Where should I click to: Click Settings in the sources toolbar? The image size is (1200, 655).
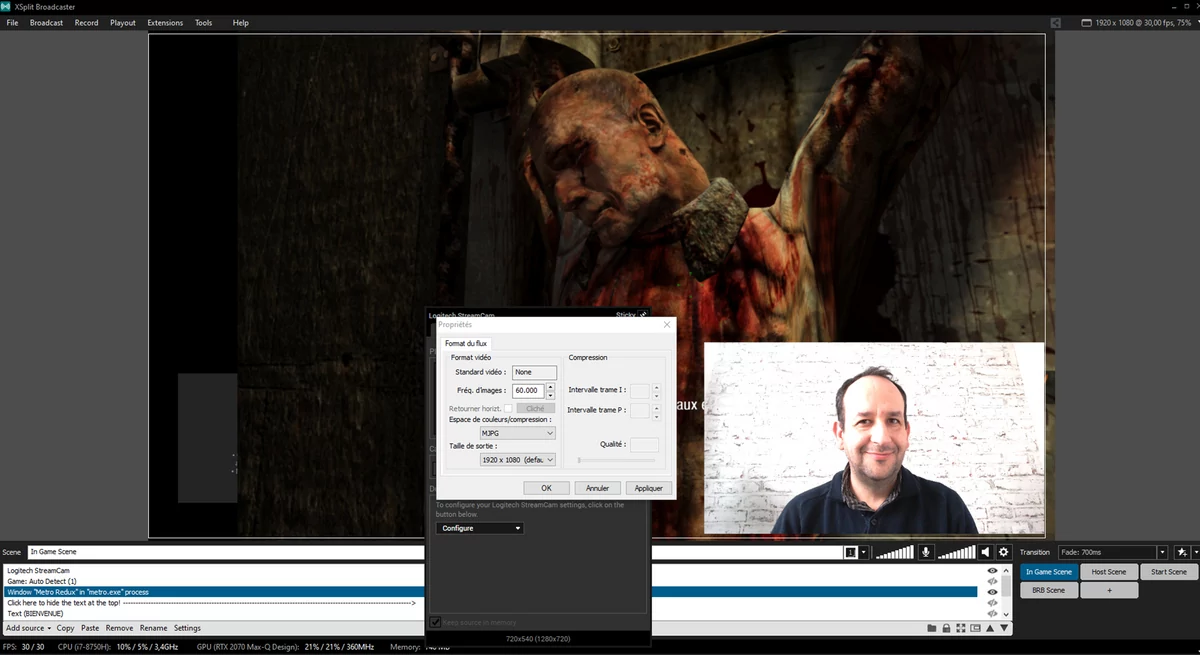pos(187,628)
